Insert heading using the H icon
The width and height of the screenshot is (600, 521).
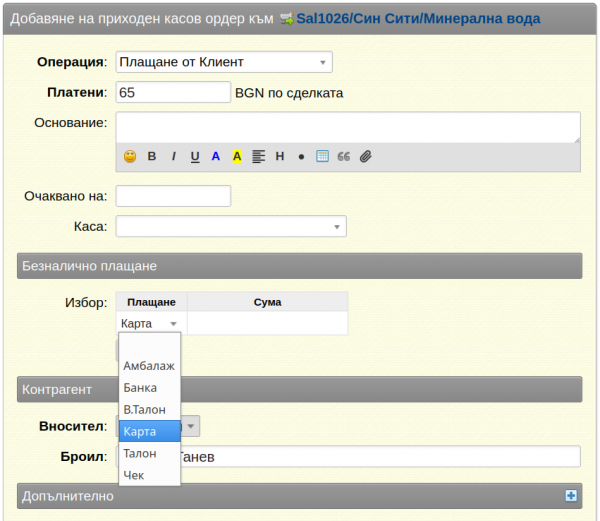click(x=280, y=156)
